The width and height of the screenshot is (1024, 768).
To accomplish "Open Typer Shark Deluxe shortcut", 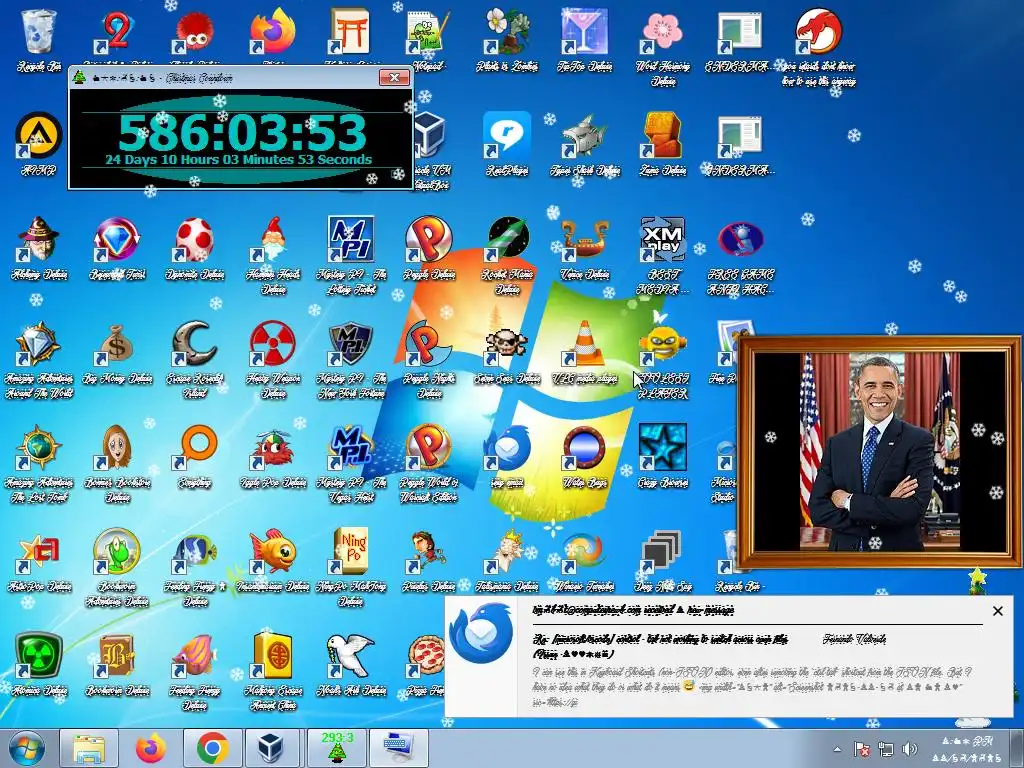I will tap(584, 136).
